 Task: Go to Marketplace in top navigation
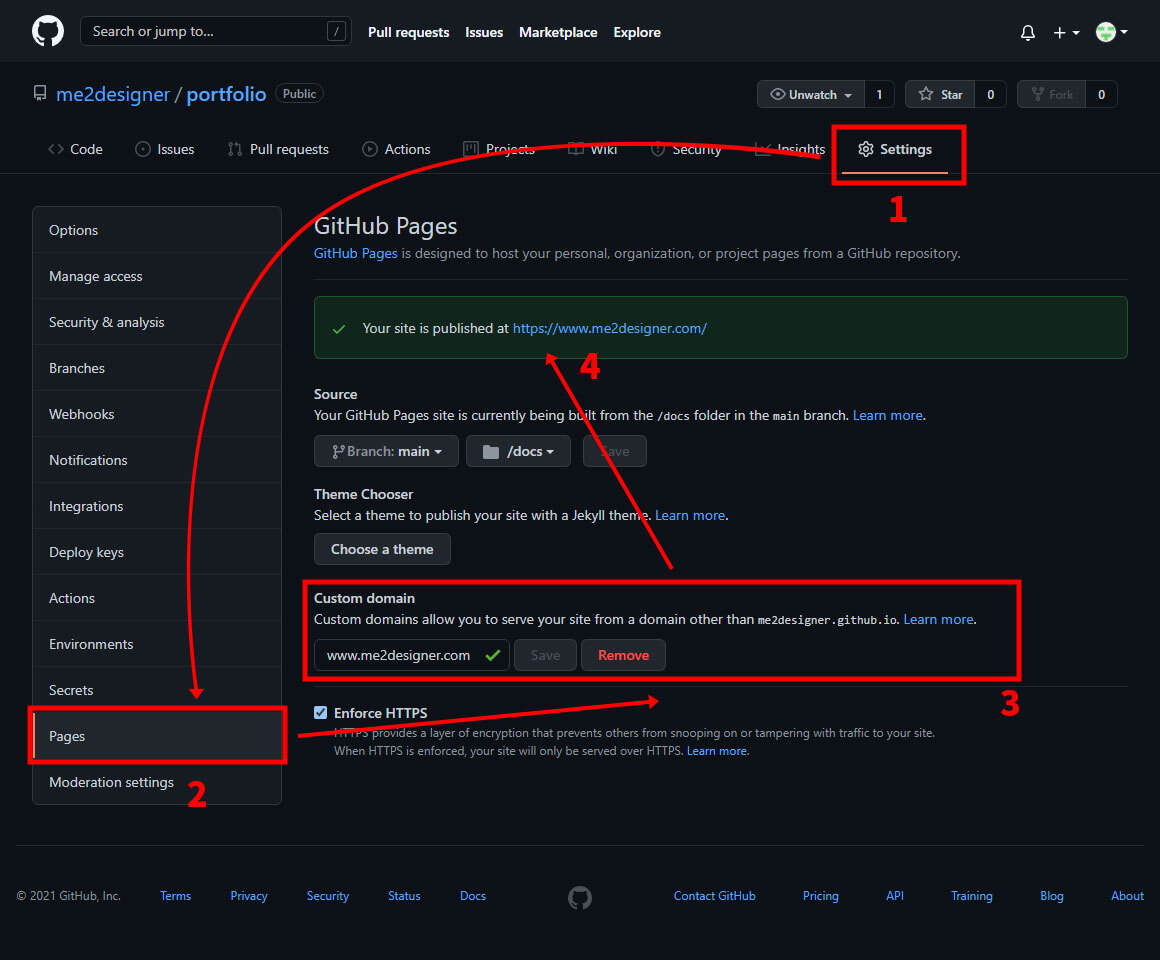point(558,33)
